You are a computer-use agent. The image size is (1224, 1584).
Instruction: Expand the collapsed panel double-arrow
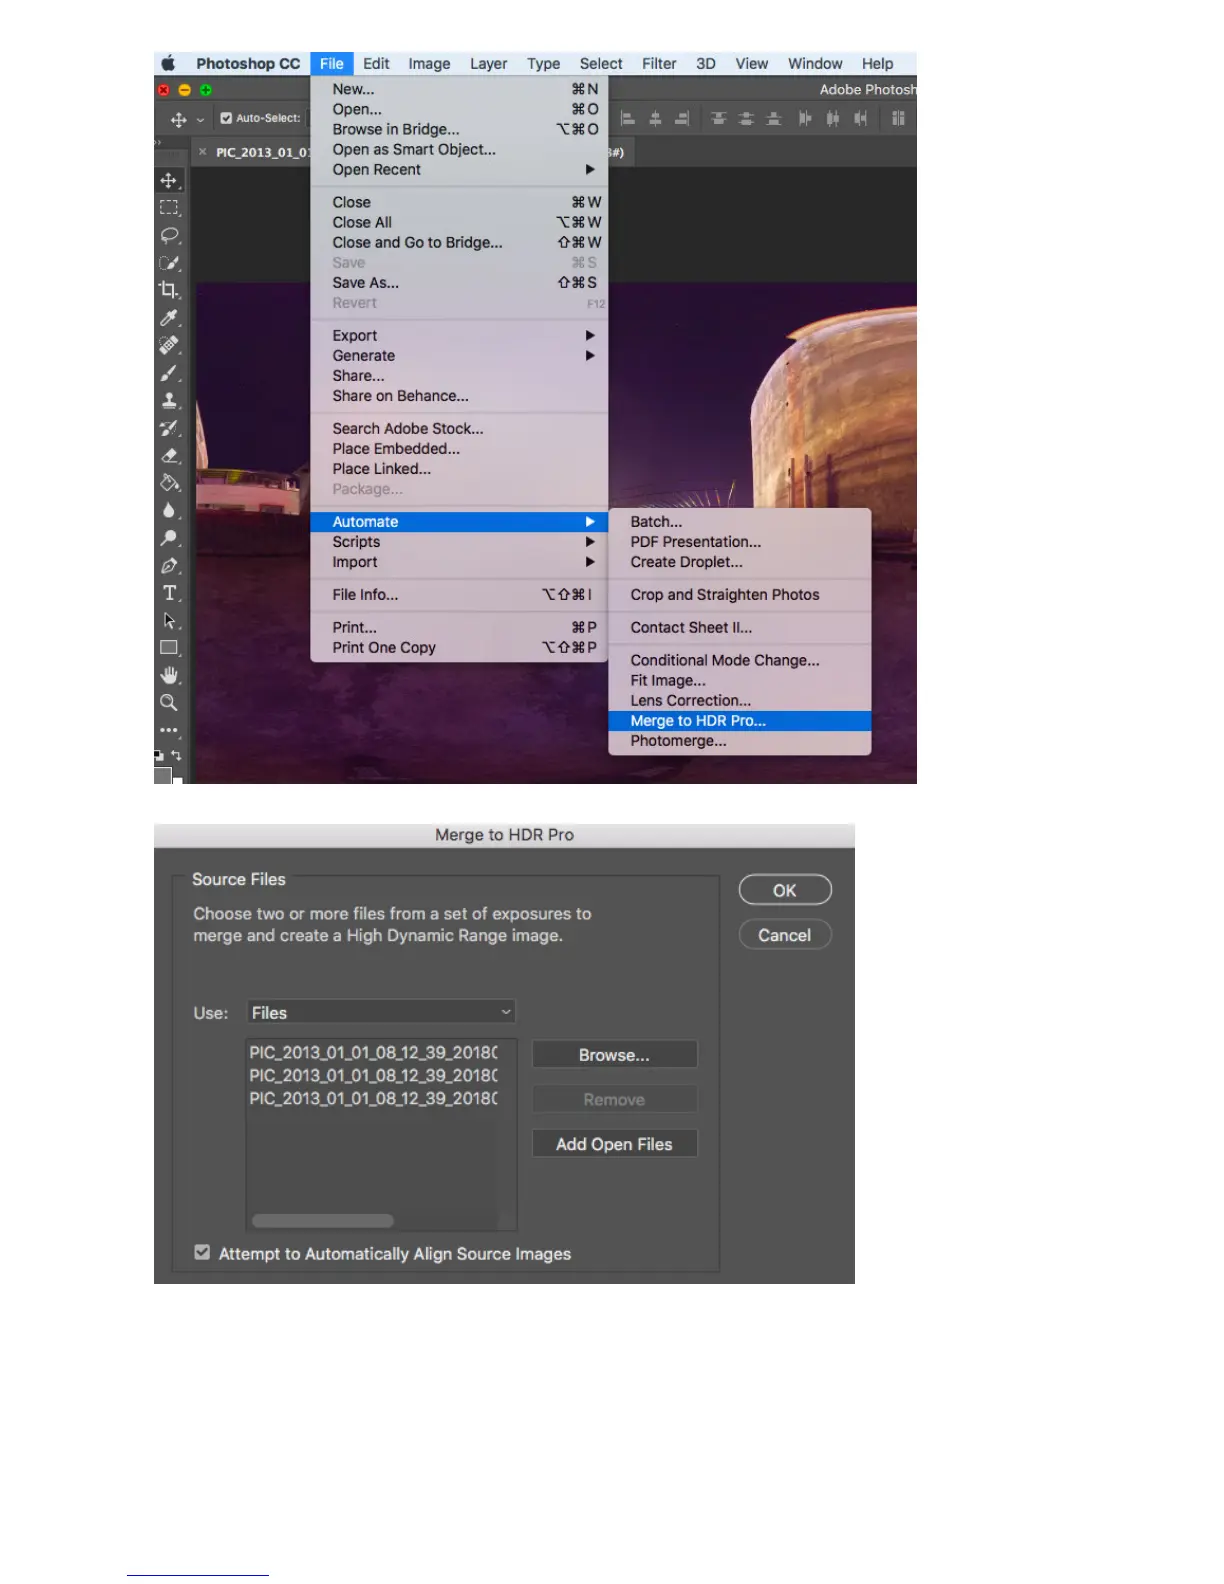point(157,144)
